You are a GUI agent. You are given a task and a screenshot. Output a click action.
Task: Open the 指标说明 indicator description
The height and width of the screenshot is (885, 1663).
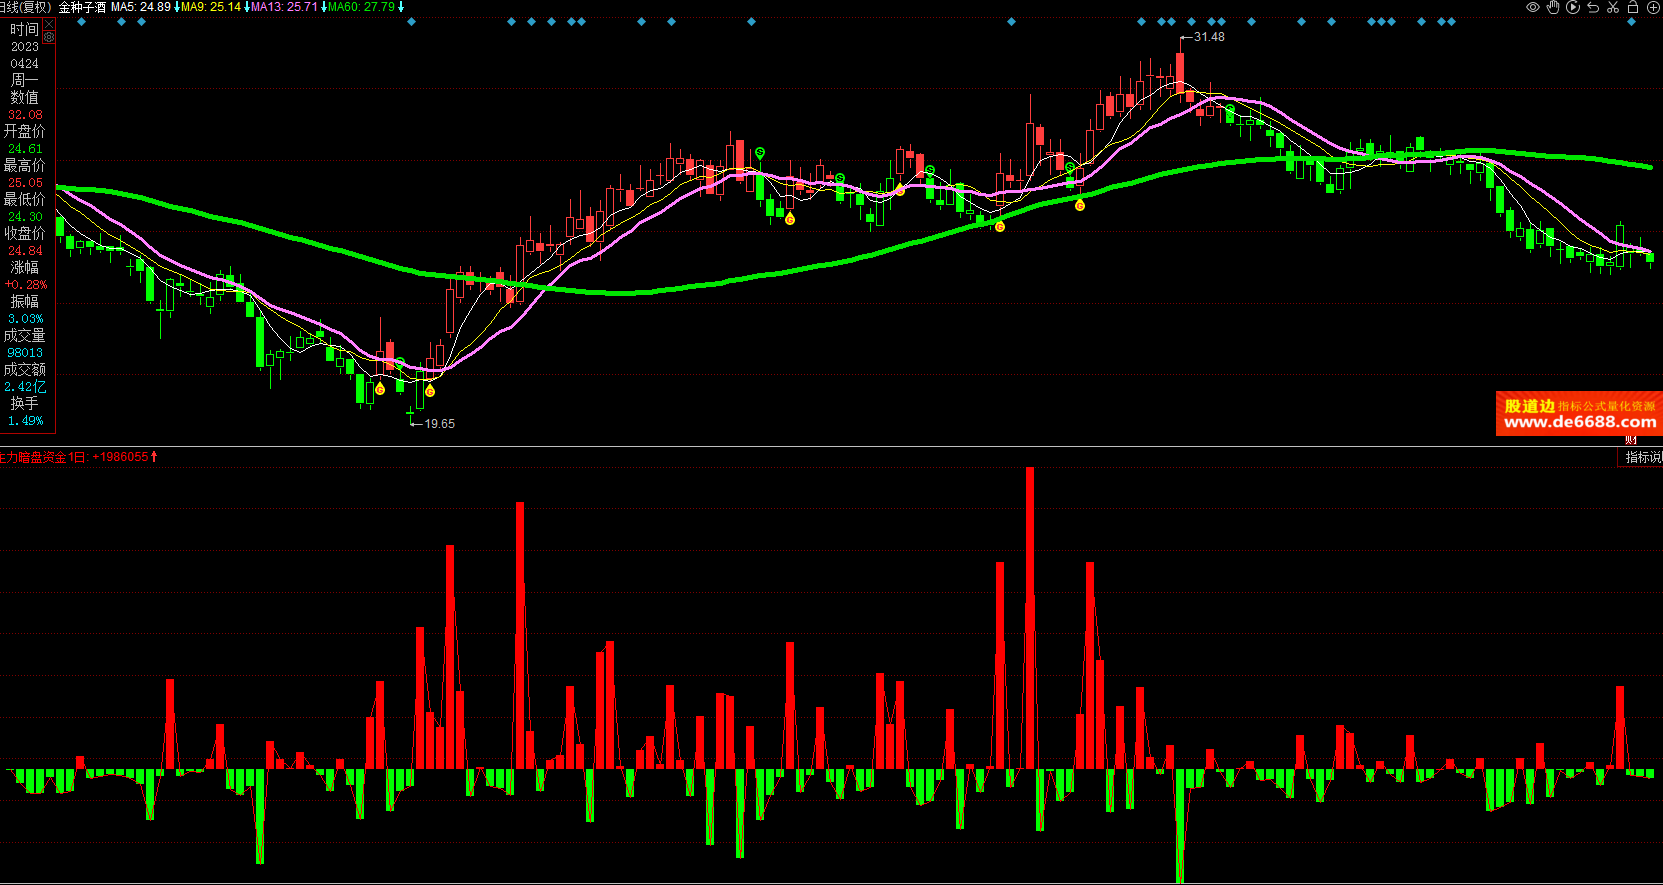1643,457
